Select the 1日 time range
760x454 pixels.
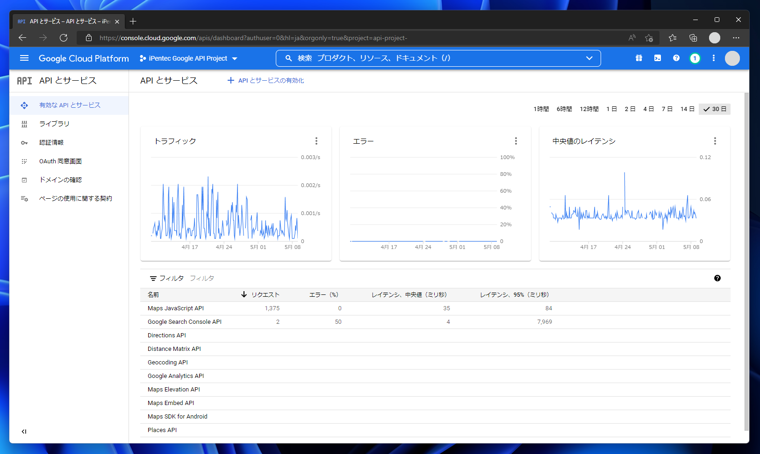612,109
